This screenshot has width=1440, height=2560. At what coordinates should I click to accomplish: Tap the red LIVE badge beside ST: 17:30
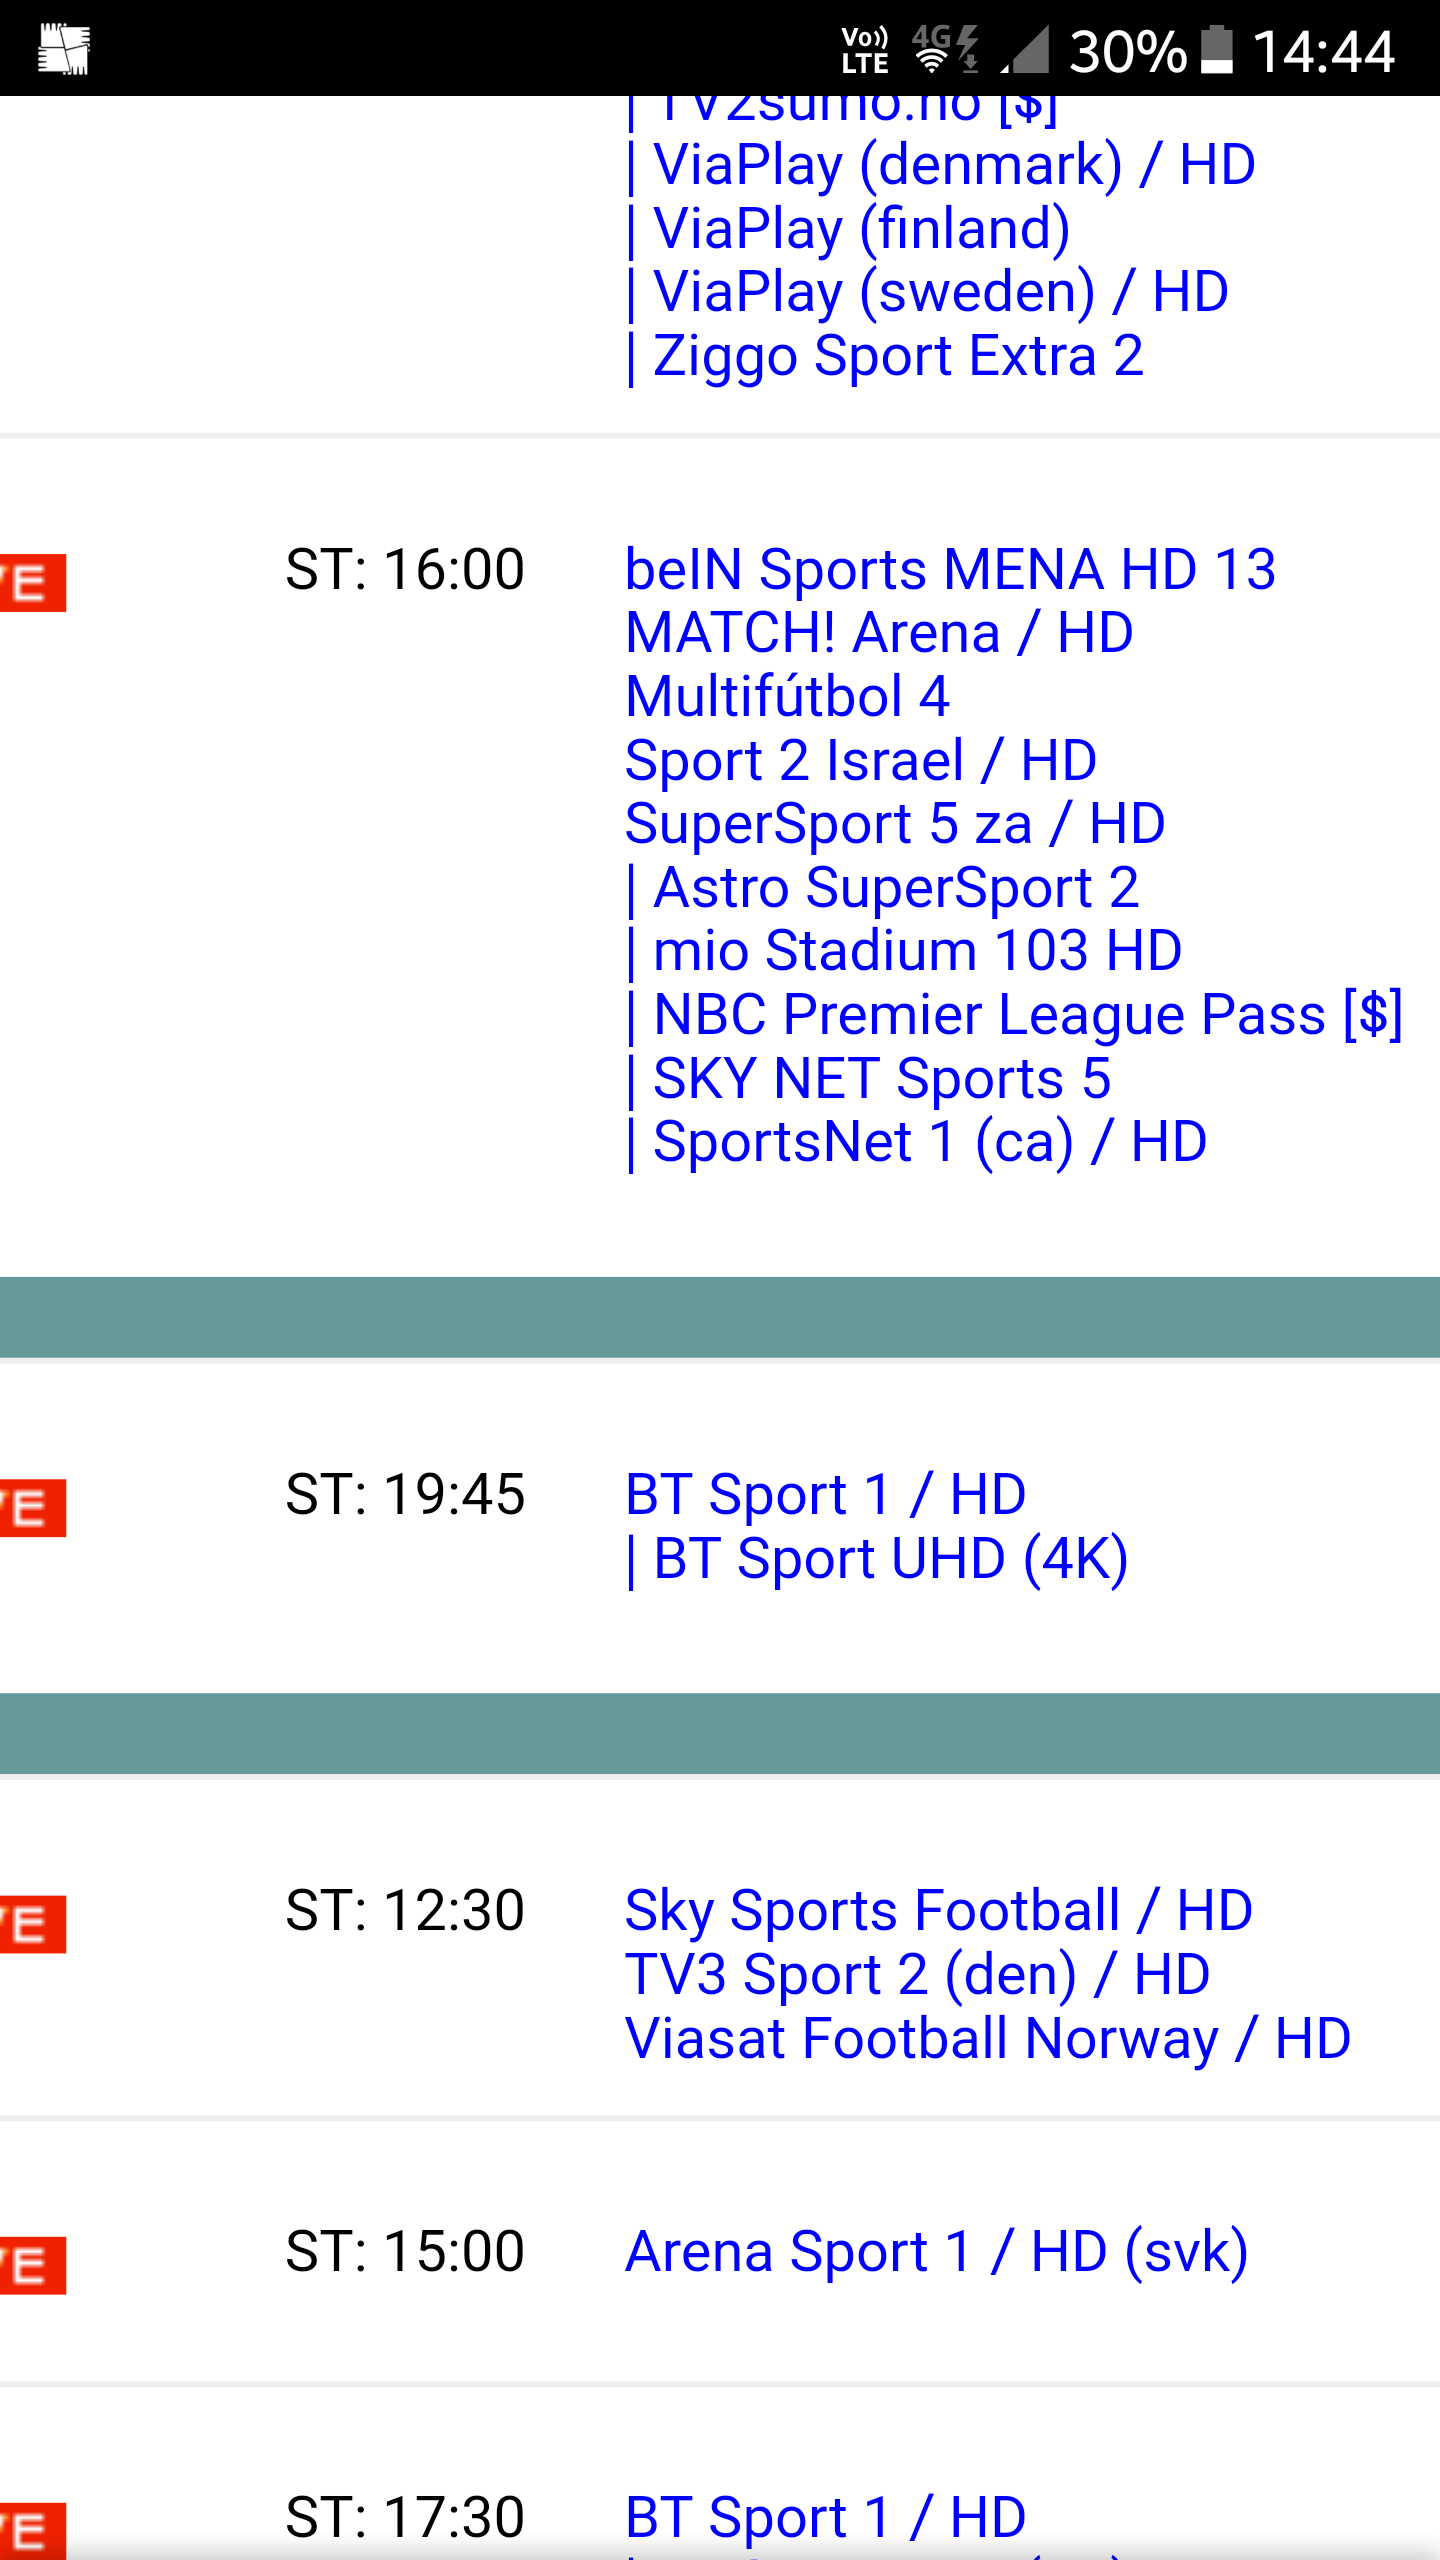[x=32, y=2530]
